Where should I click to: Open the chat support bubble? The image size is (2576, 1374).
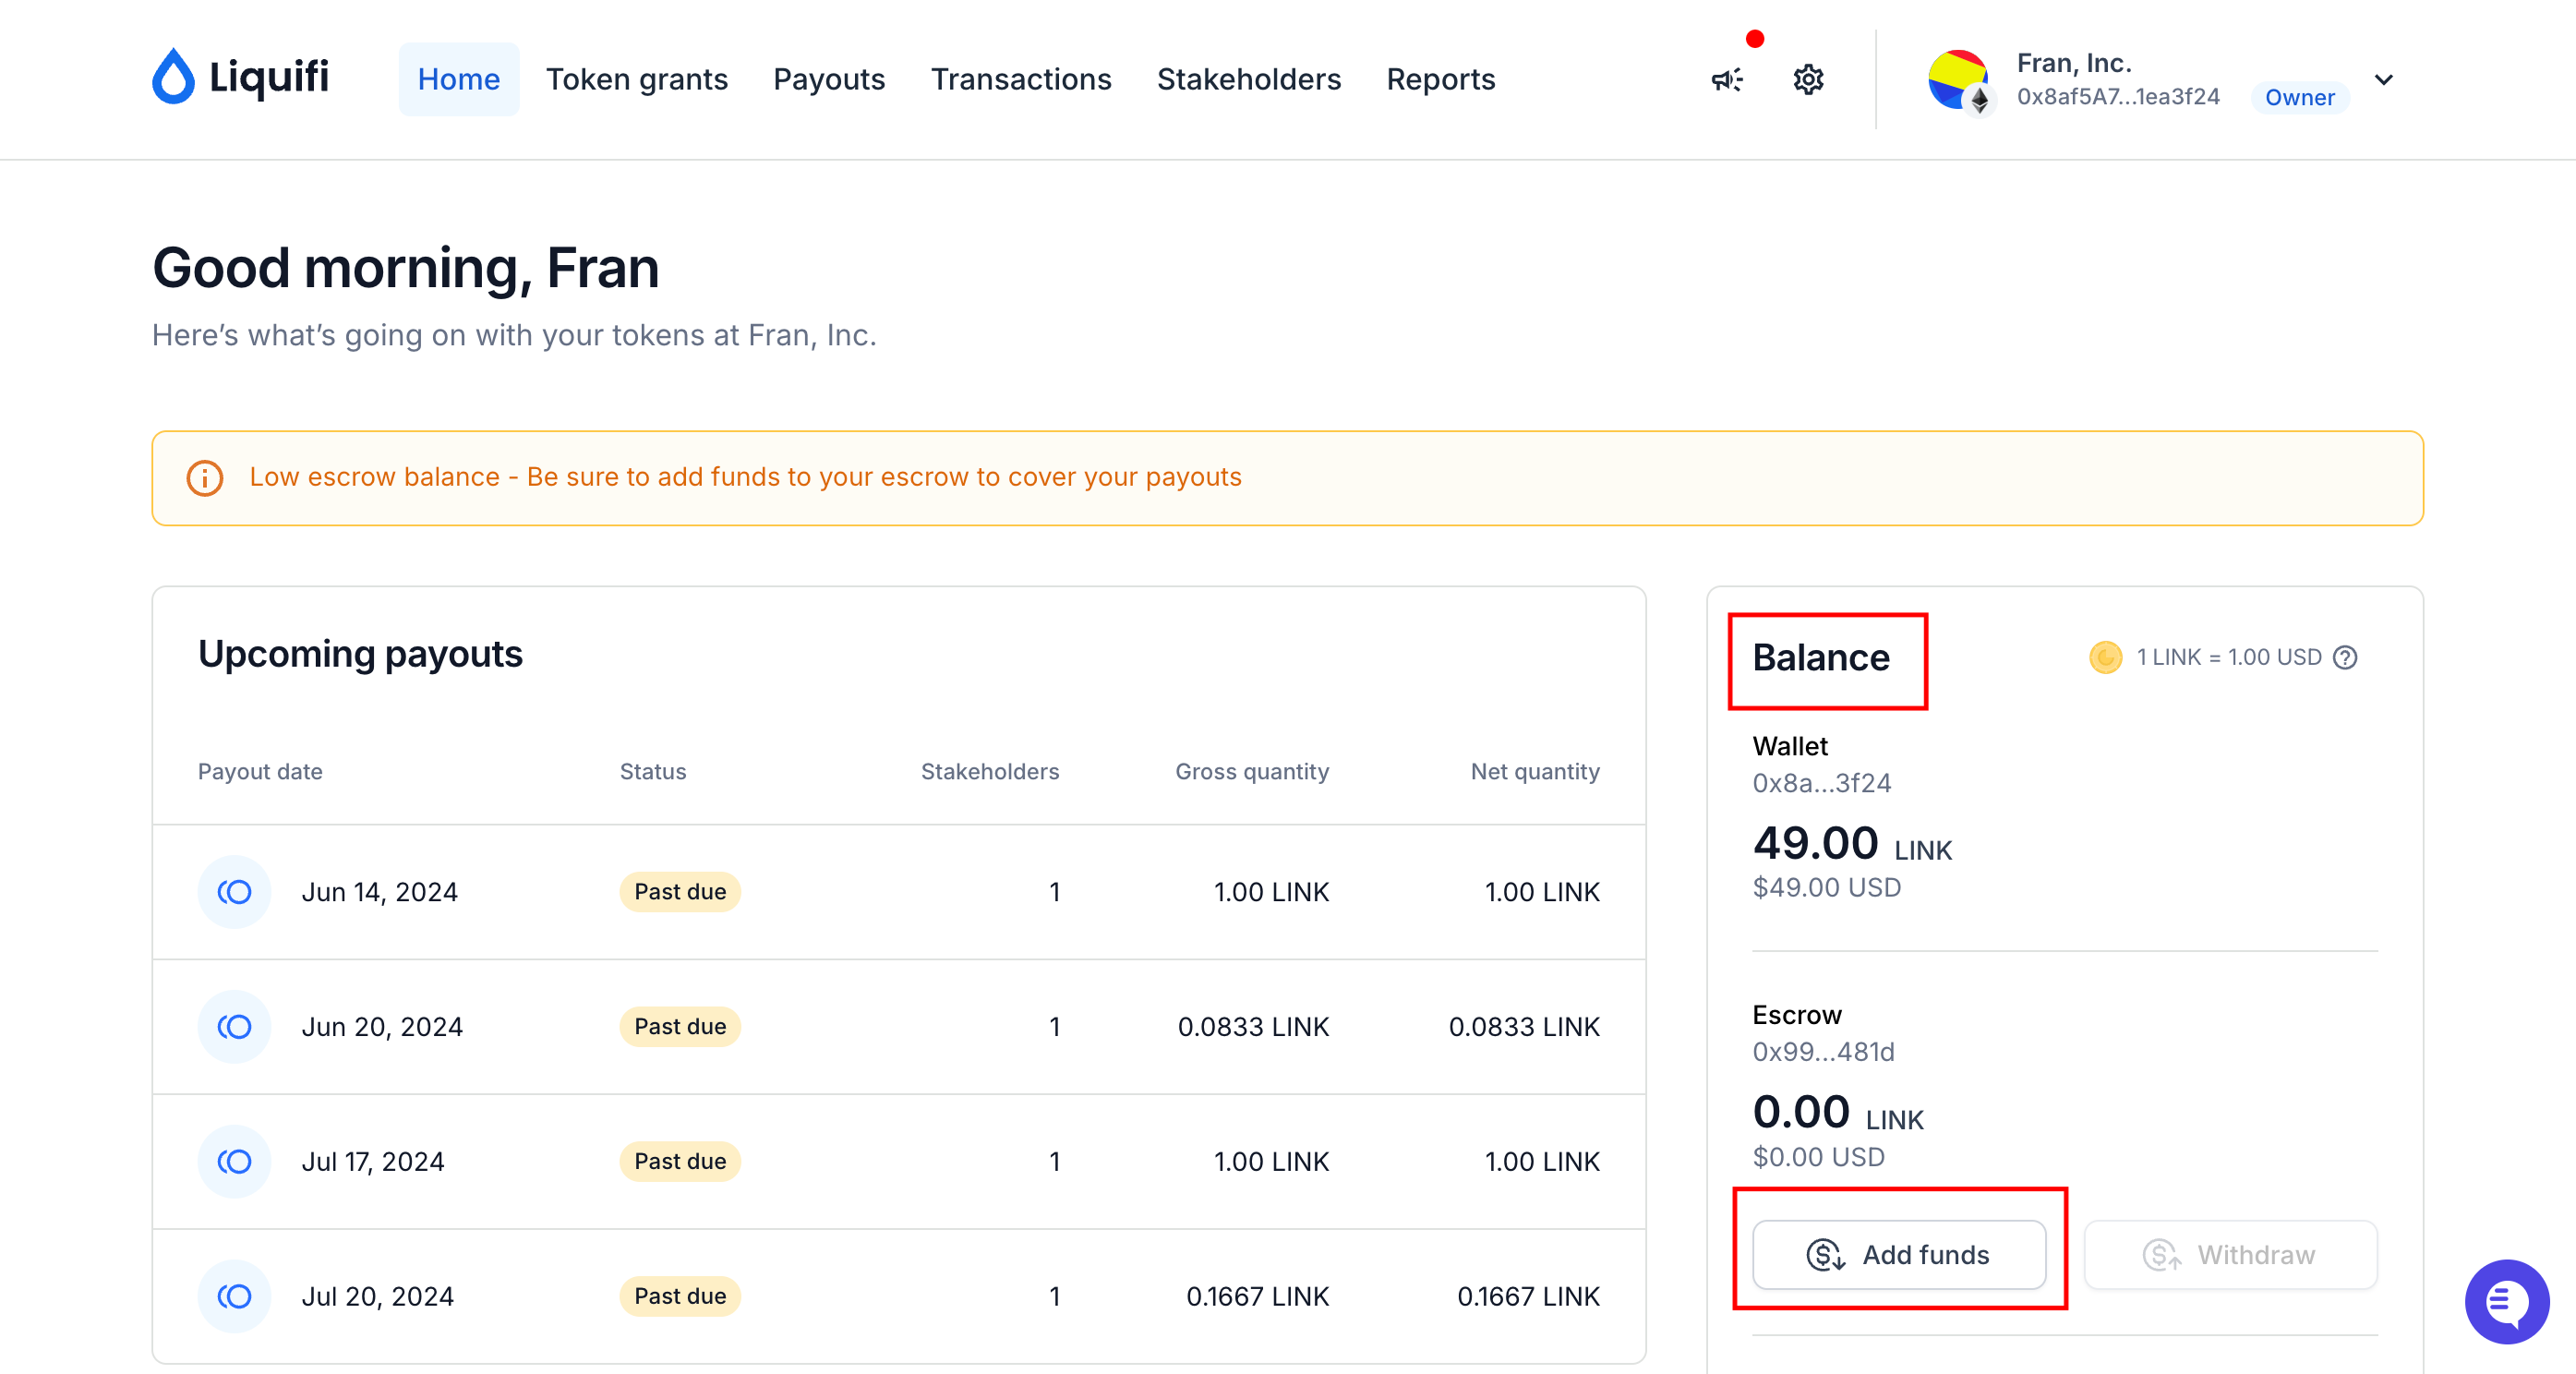tap(2506, 1301)
